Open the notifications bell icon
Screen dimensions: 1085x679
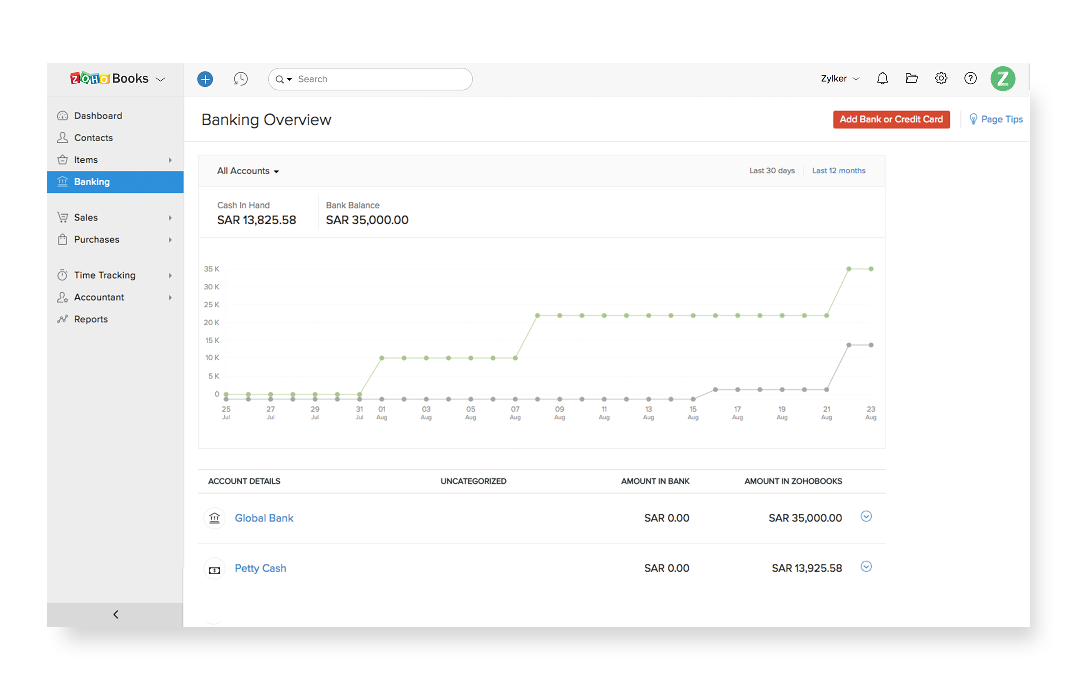click(x=882, y=79)
